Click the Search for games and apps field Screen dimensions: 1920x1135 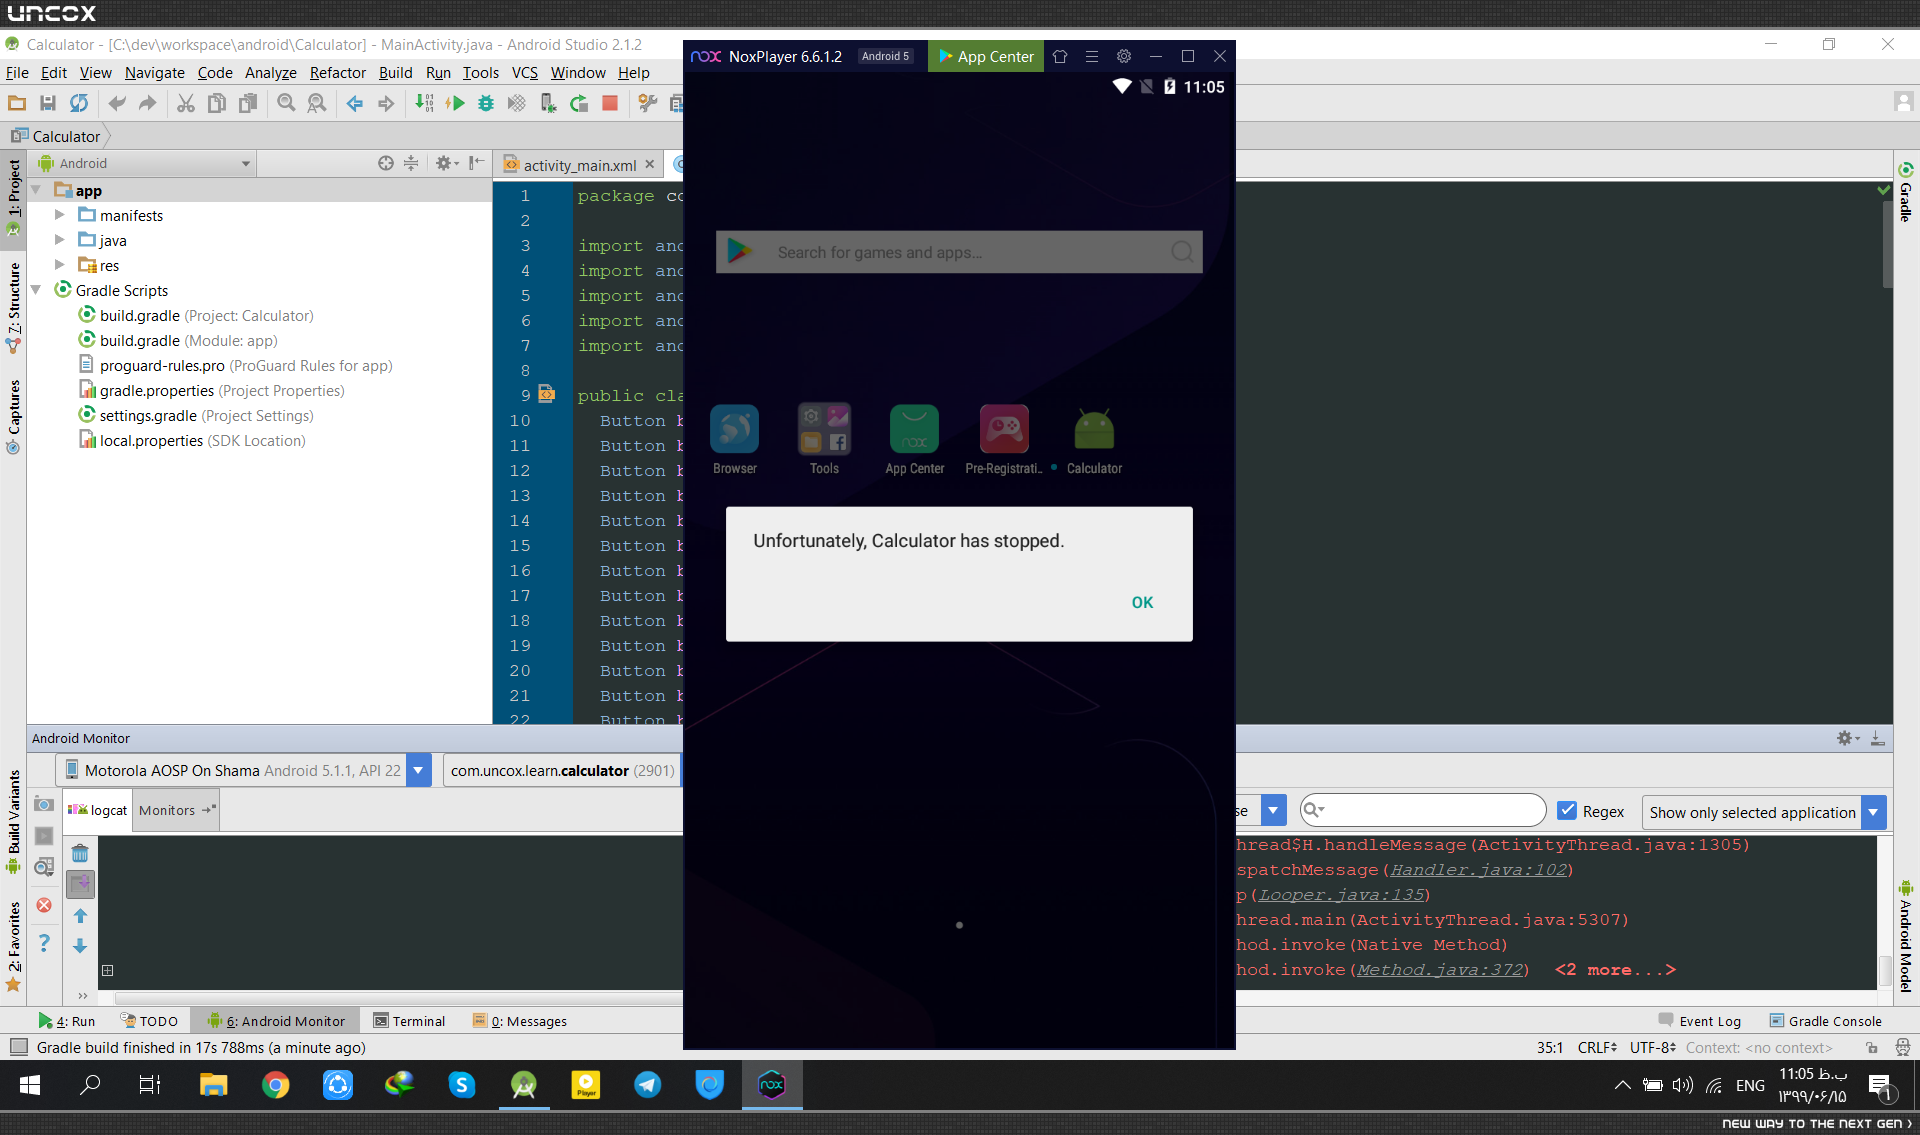[x=959, y=252]
